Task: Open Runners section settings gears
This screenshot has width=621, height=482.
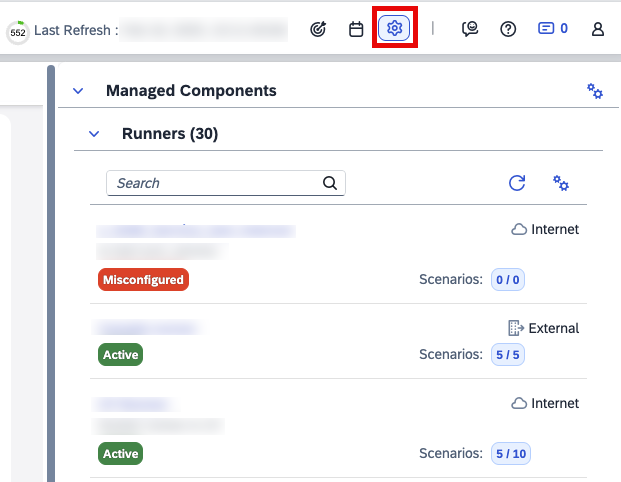Action: pos(561,183)
